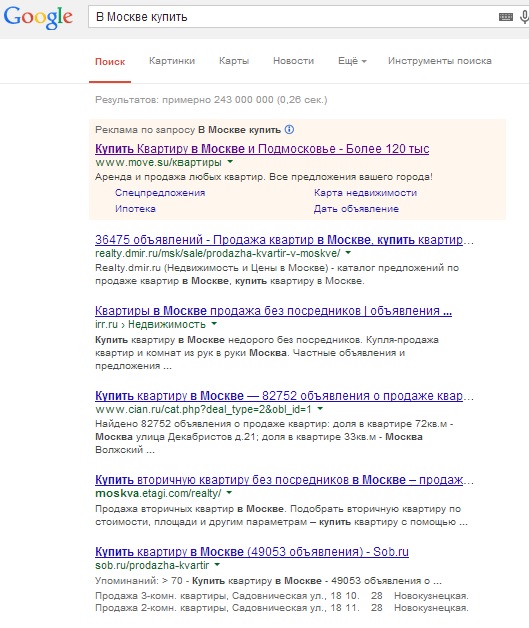
Task: Switch to the Карты tab
Action: pyautogui.click(x=234, y=61)
